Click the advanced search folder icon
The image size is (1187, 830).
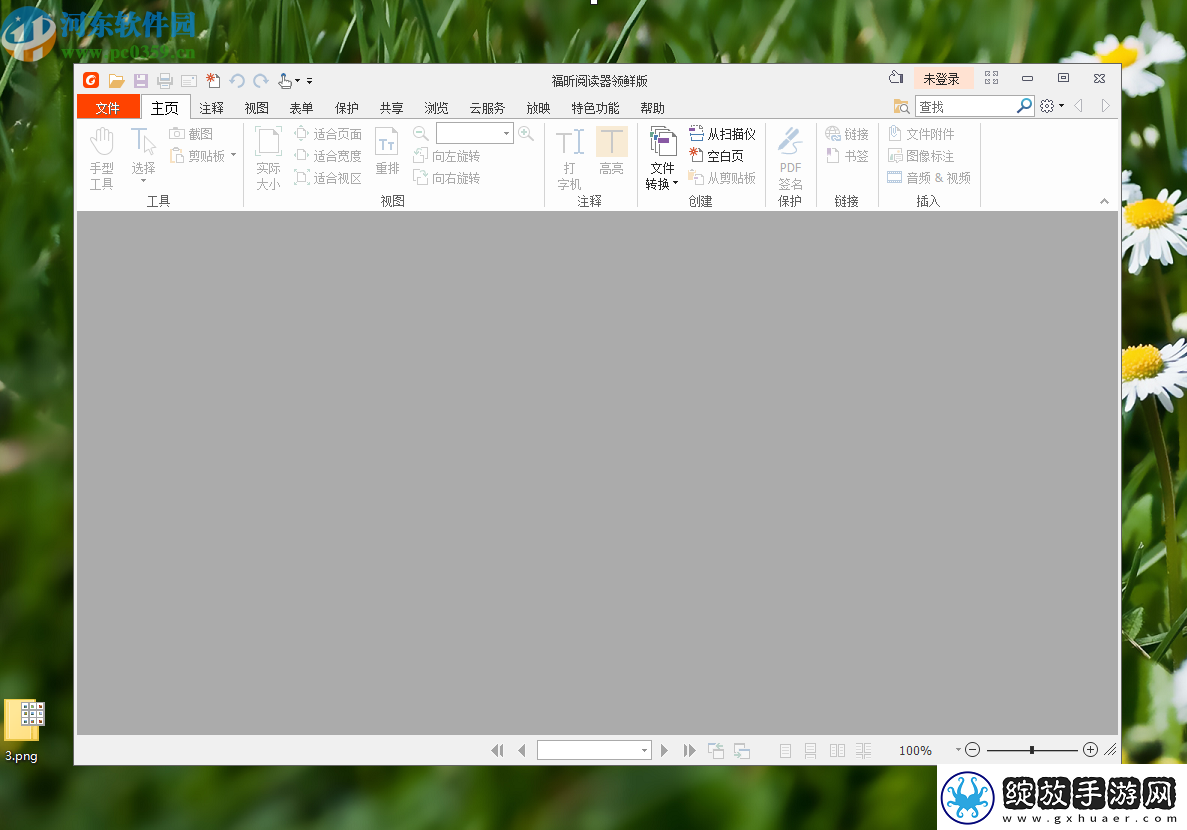(902, 107)
